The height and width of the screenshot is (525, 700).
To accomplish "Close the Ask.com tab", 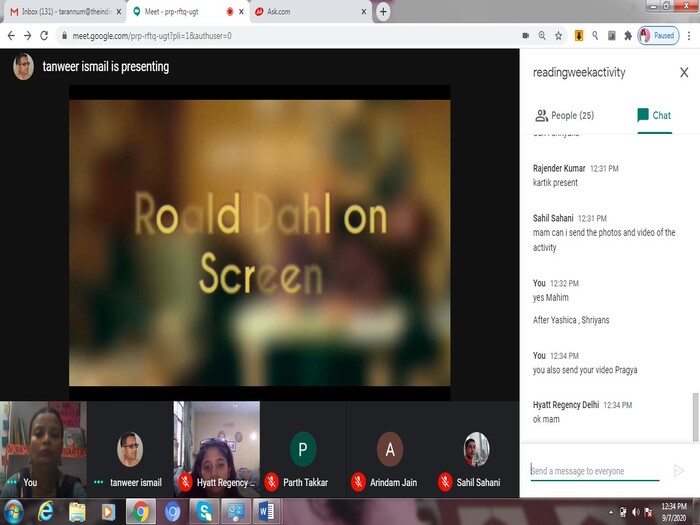I will point(364,12).
